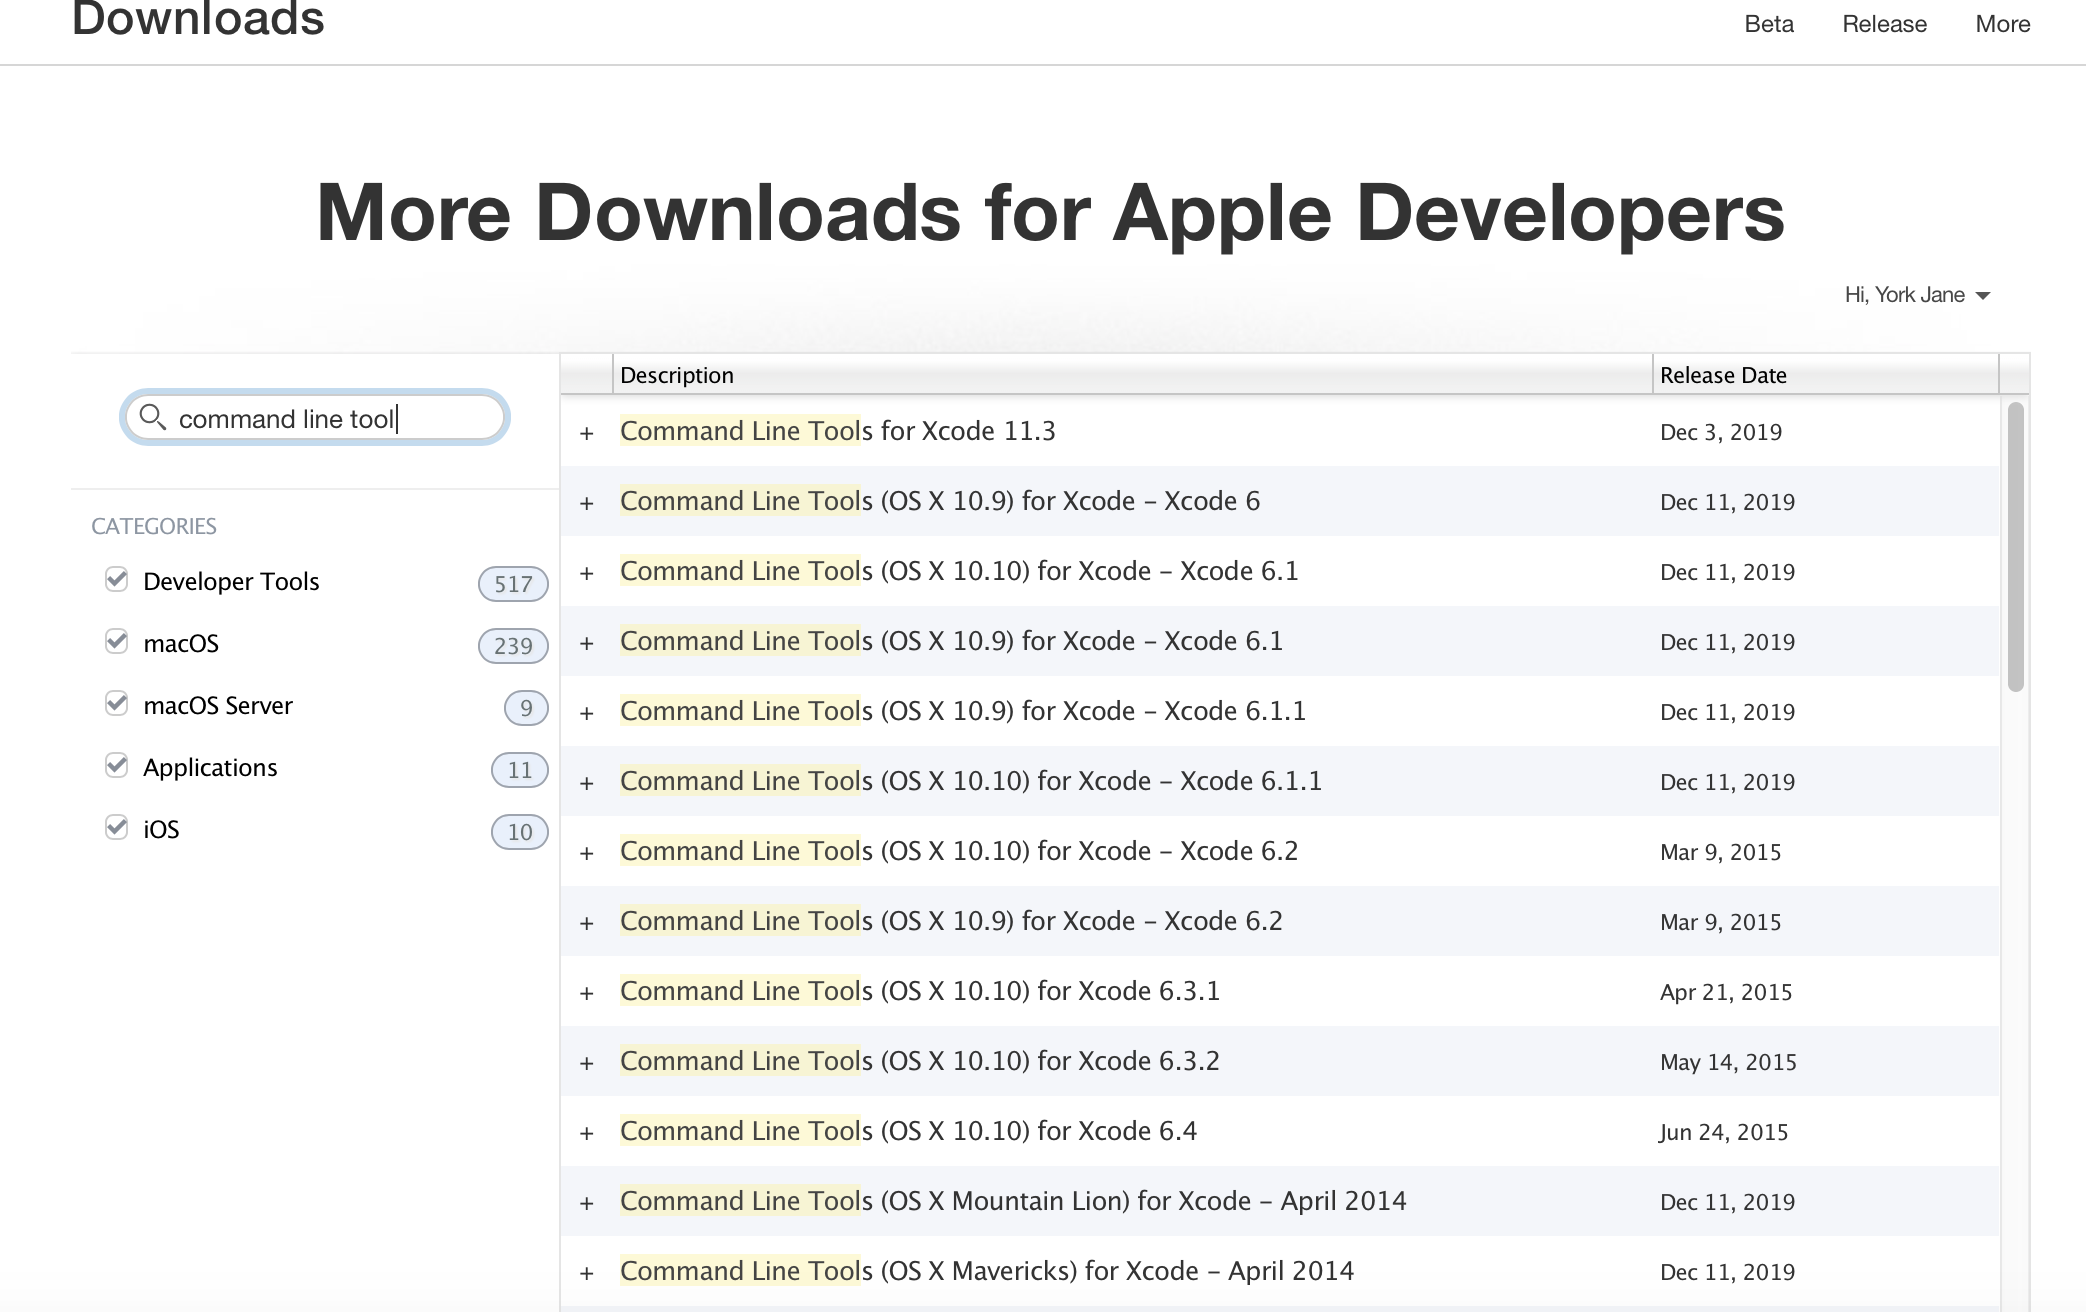This screenshot has width=2086, height=1312.
Task: Open the More menu
Action: click(x=2001, y=23)
